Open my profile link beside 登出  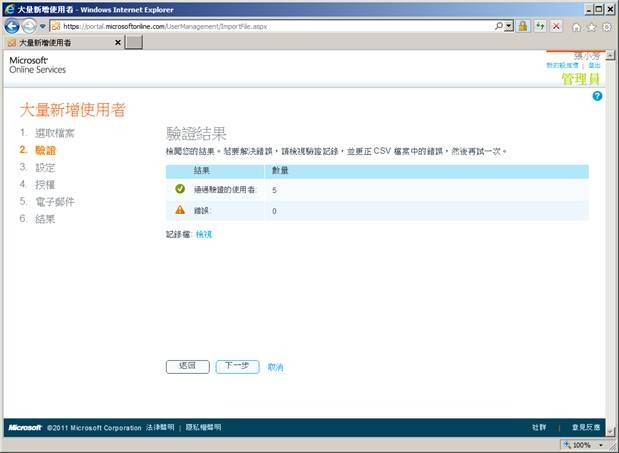[x=562, y=65]
